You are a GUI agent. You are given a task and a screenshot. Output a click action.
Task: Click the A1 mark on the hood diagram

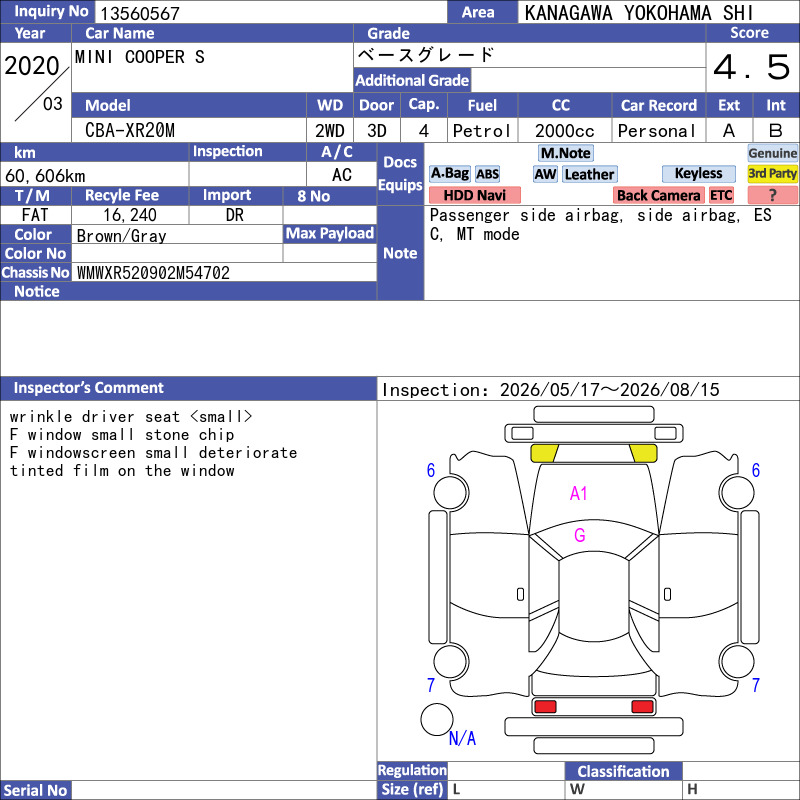[x=578, y=493]
